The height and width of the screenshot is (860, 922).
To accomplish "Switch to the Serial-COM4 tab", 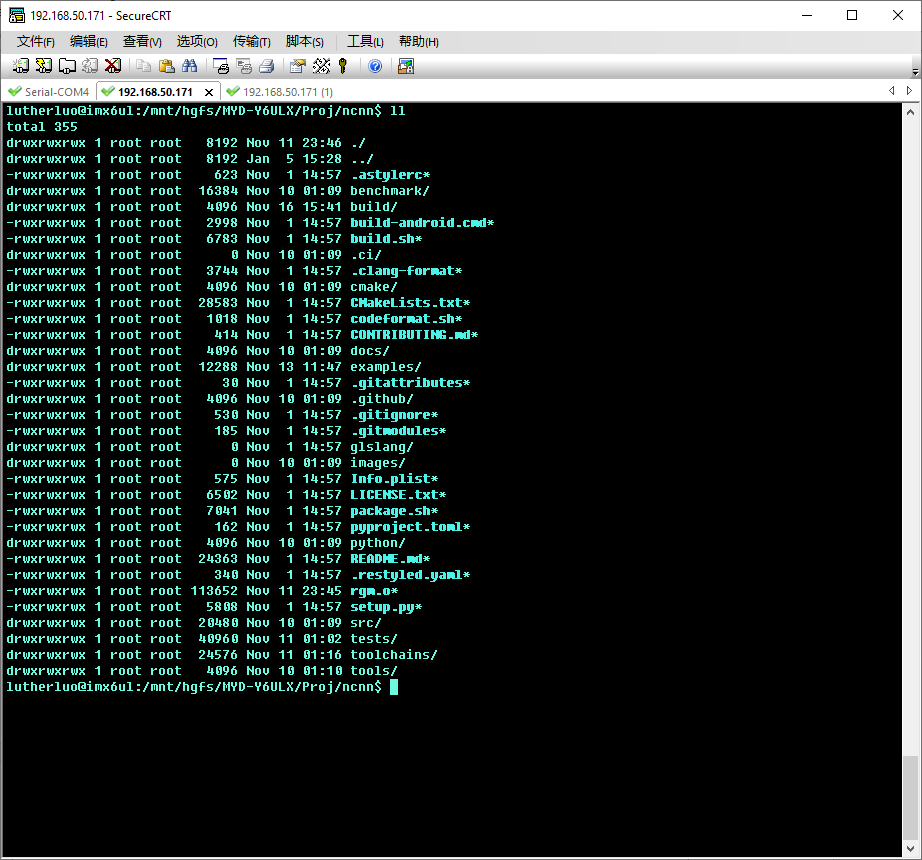I will (x=48, y=91).
